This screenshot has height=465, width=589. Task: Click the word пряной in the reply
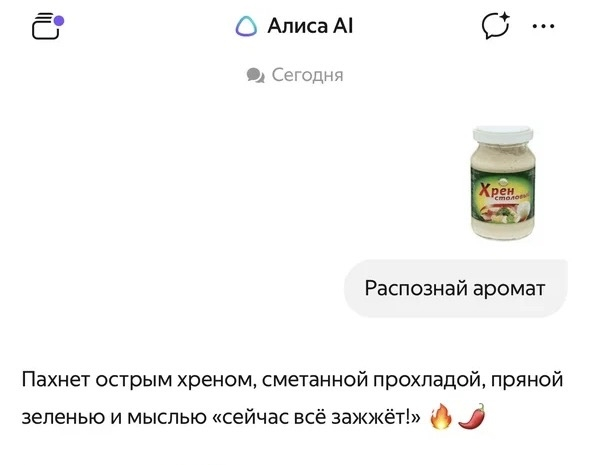tap(527, 380)
